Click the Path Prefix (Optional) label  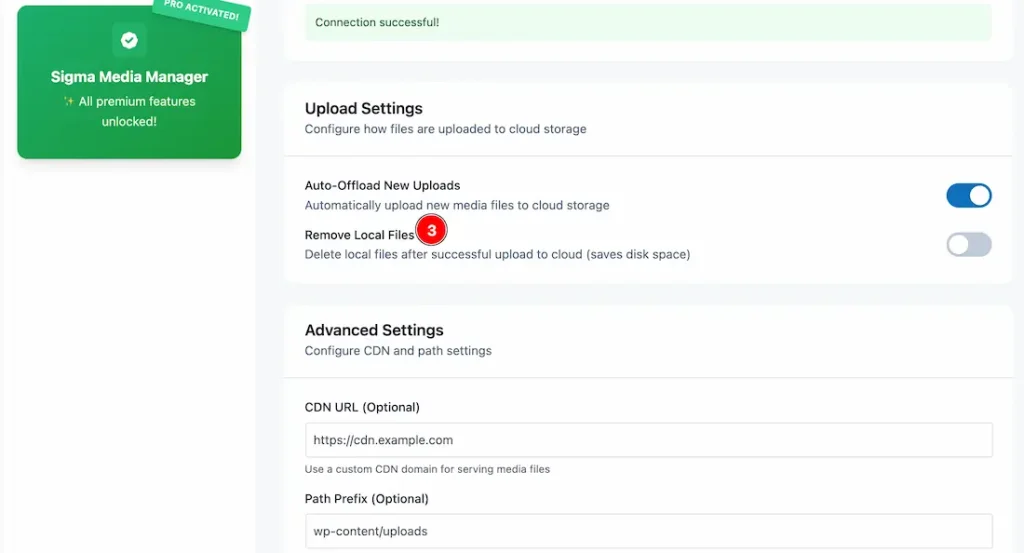(x=366, y=499)
